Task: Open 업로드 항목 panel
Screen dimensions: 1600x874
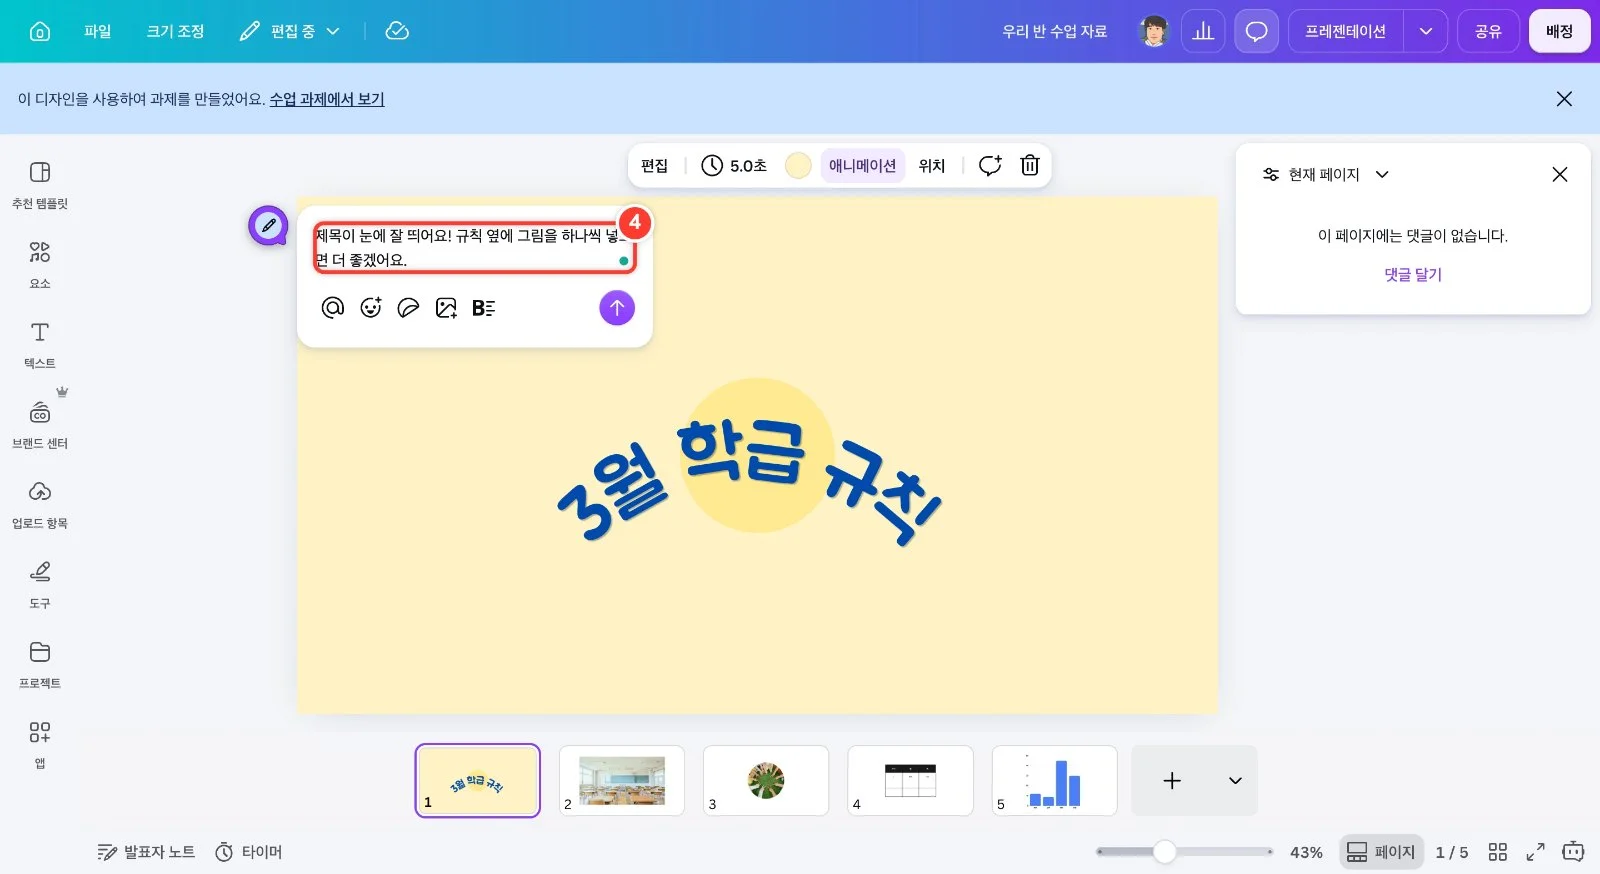Action: coord(40,505)
